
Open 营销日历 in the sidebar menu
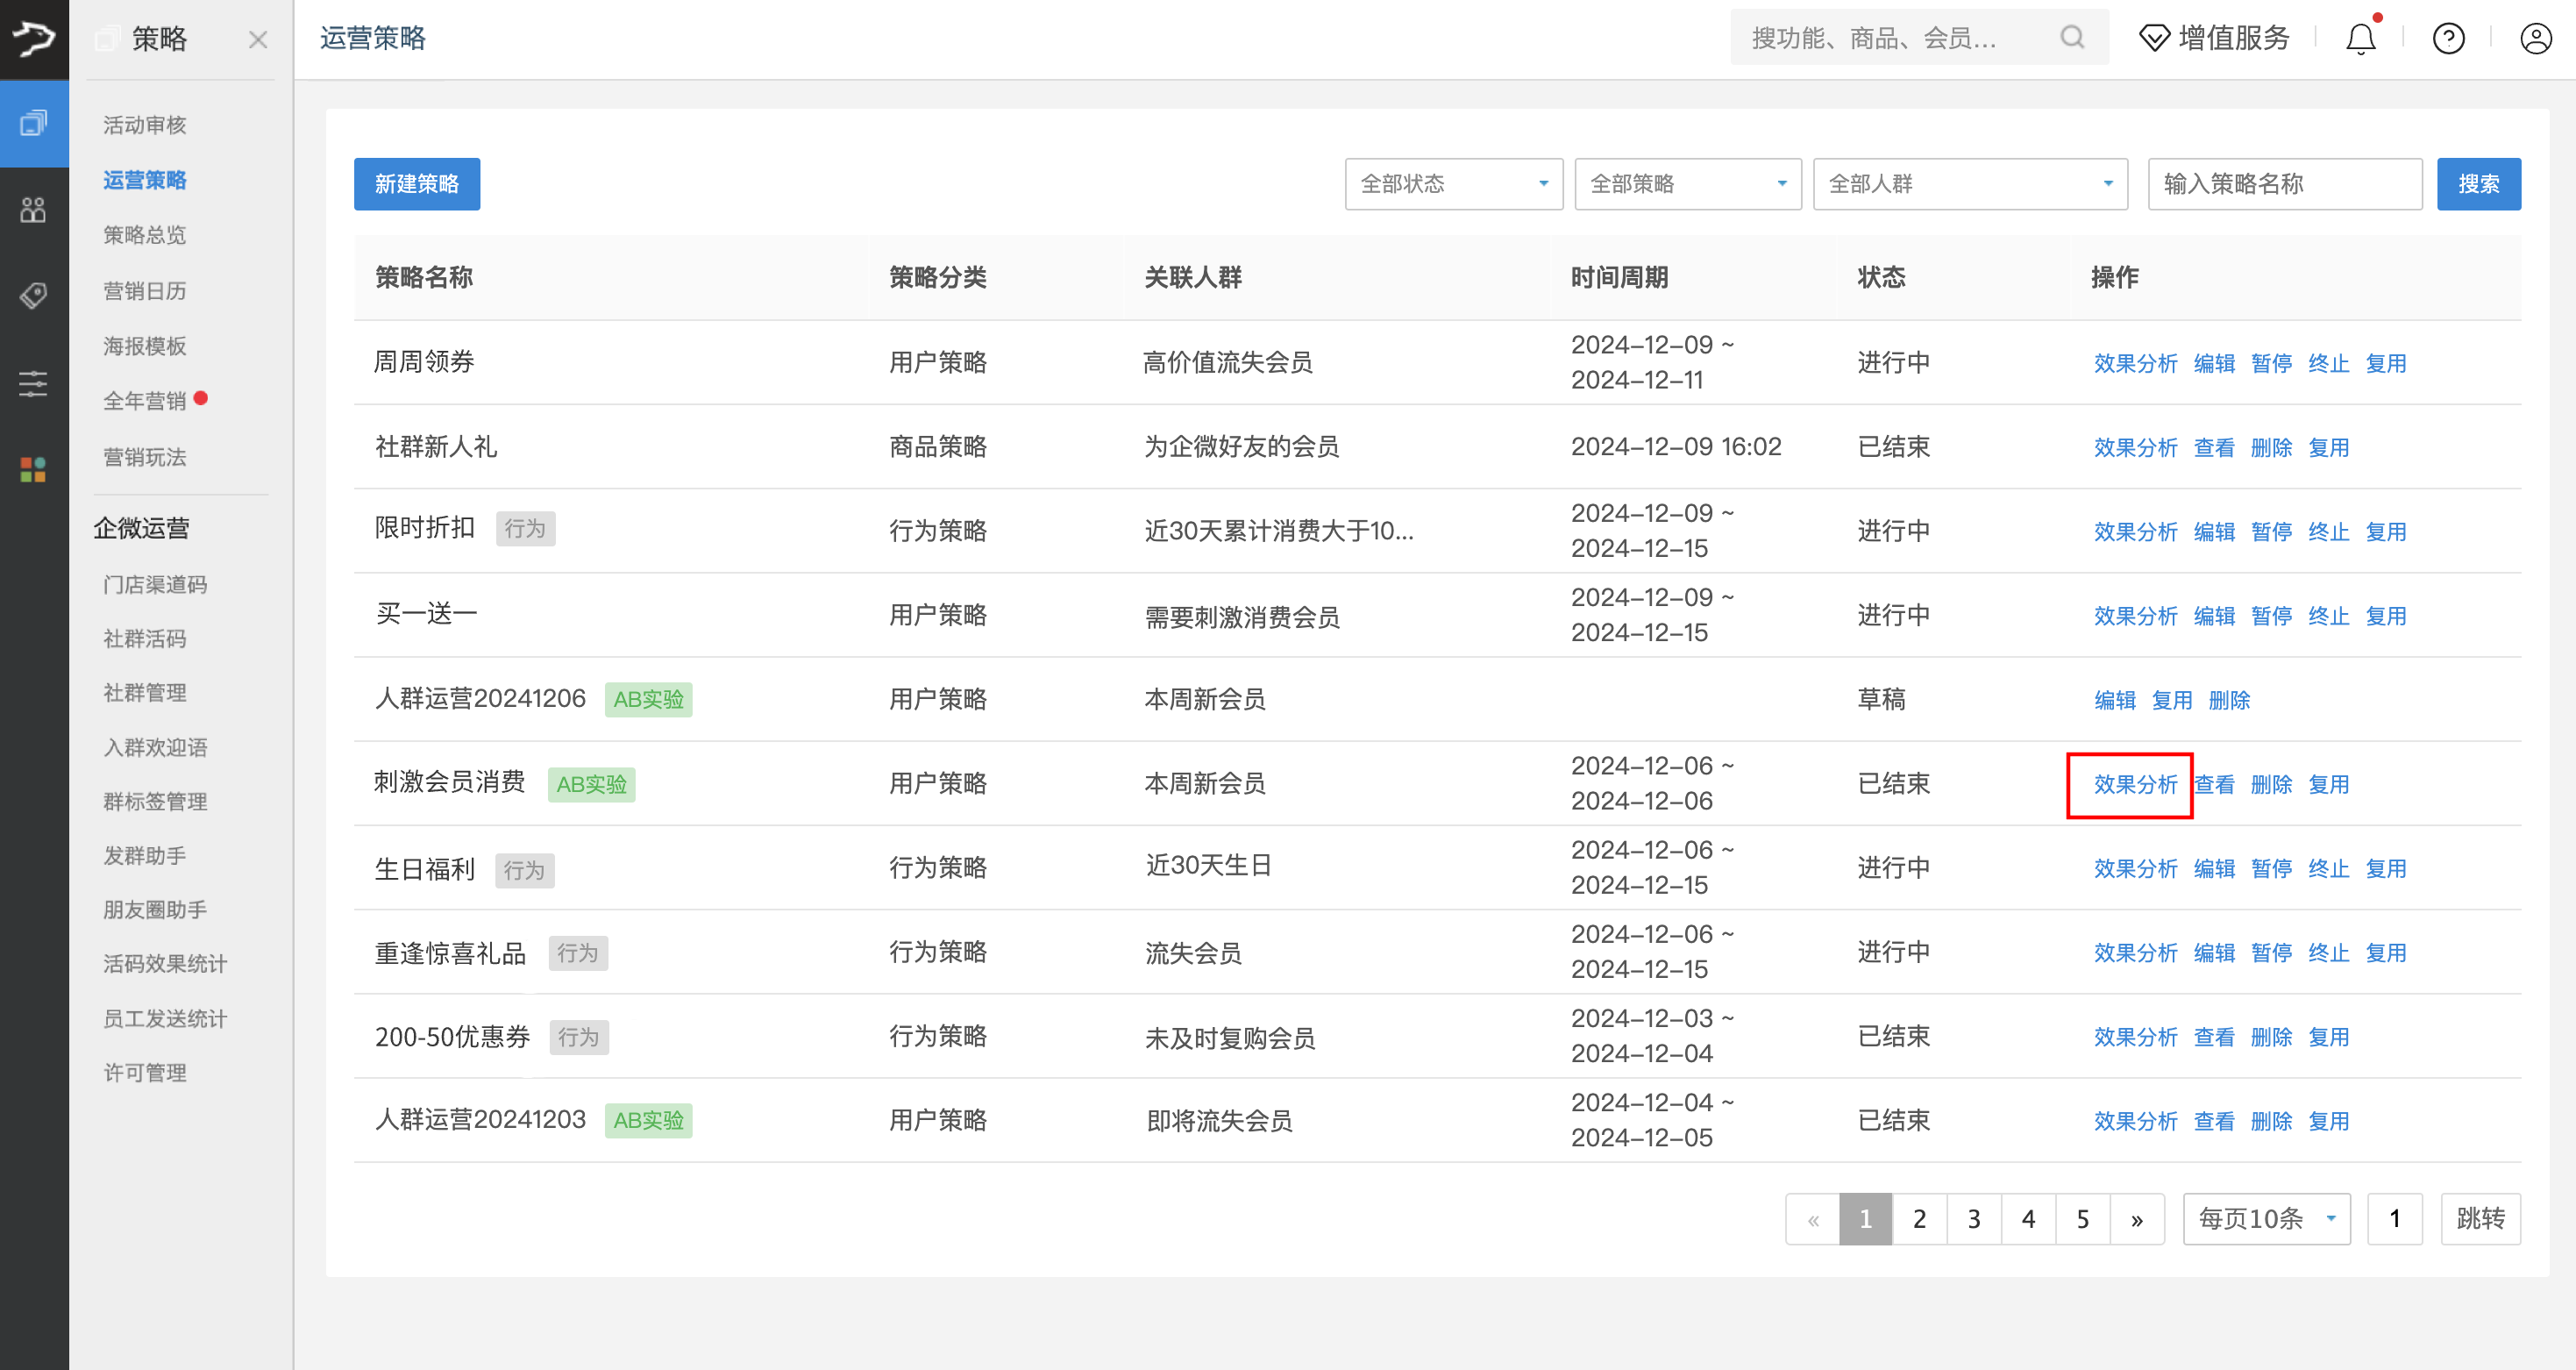coord(145,291)
